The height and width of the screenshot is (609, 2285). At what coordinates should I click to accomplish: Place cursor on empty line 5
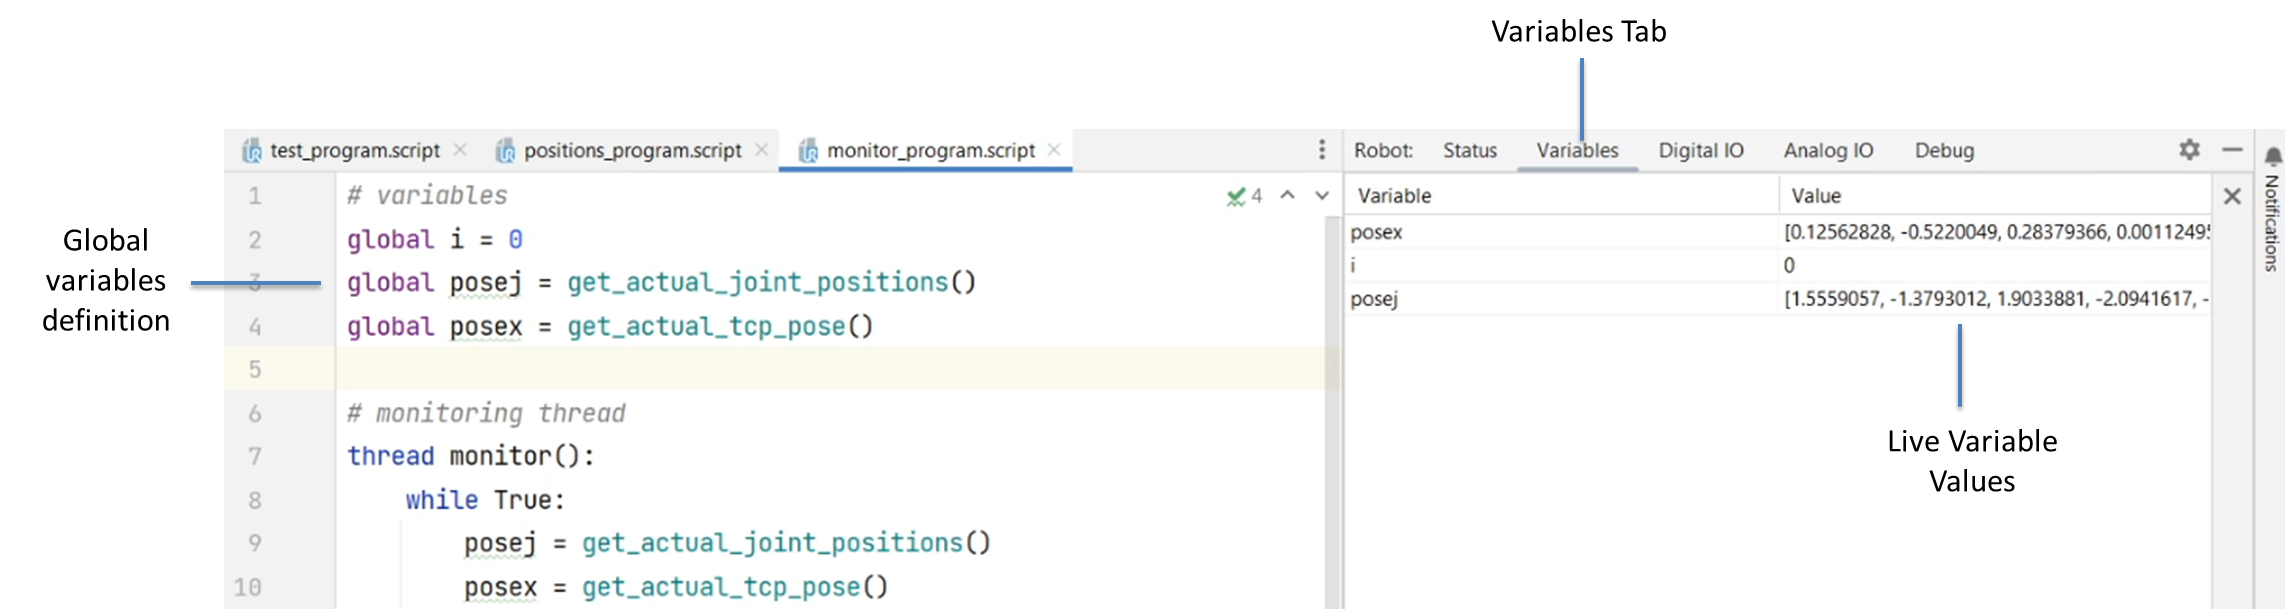pyautogui.click(x=800, y=369)
